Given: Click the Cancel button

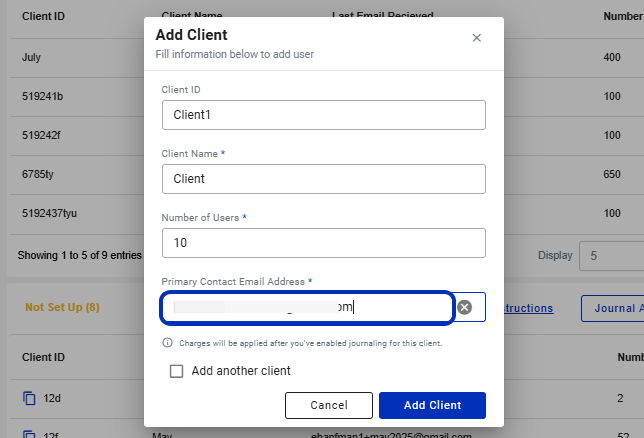Looking at the screenshot, I should [329, 405].
